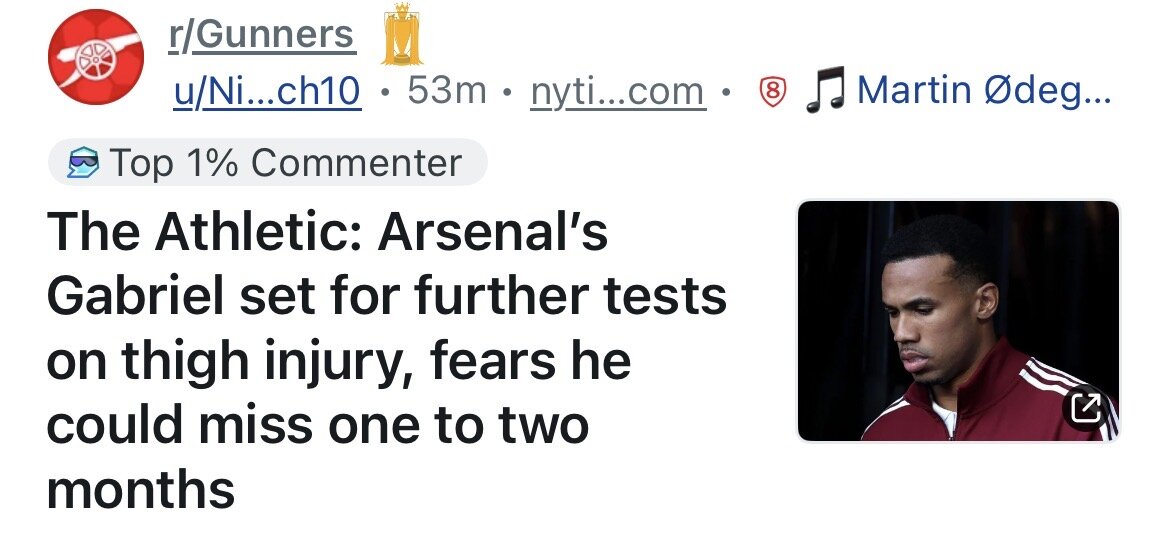Tap the Top 1% Commenter badge label
The image size is (1170, 554).
click(285, 163)
